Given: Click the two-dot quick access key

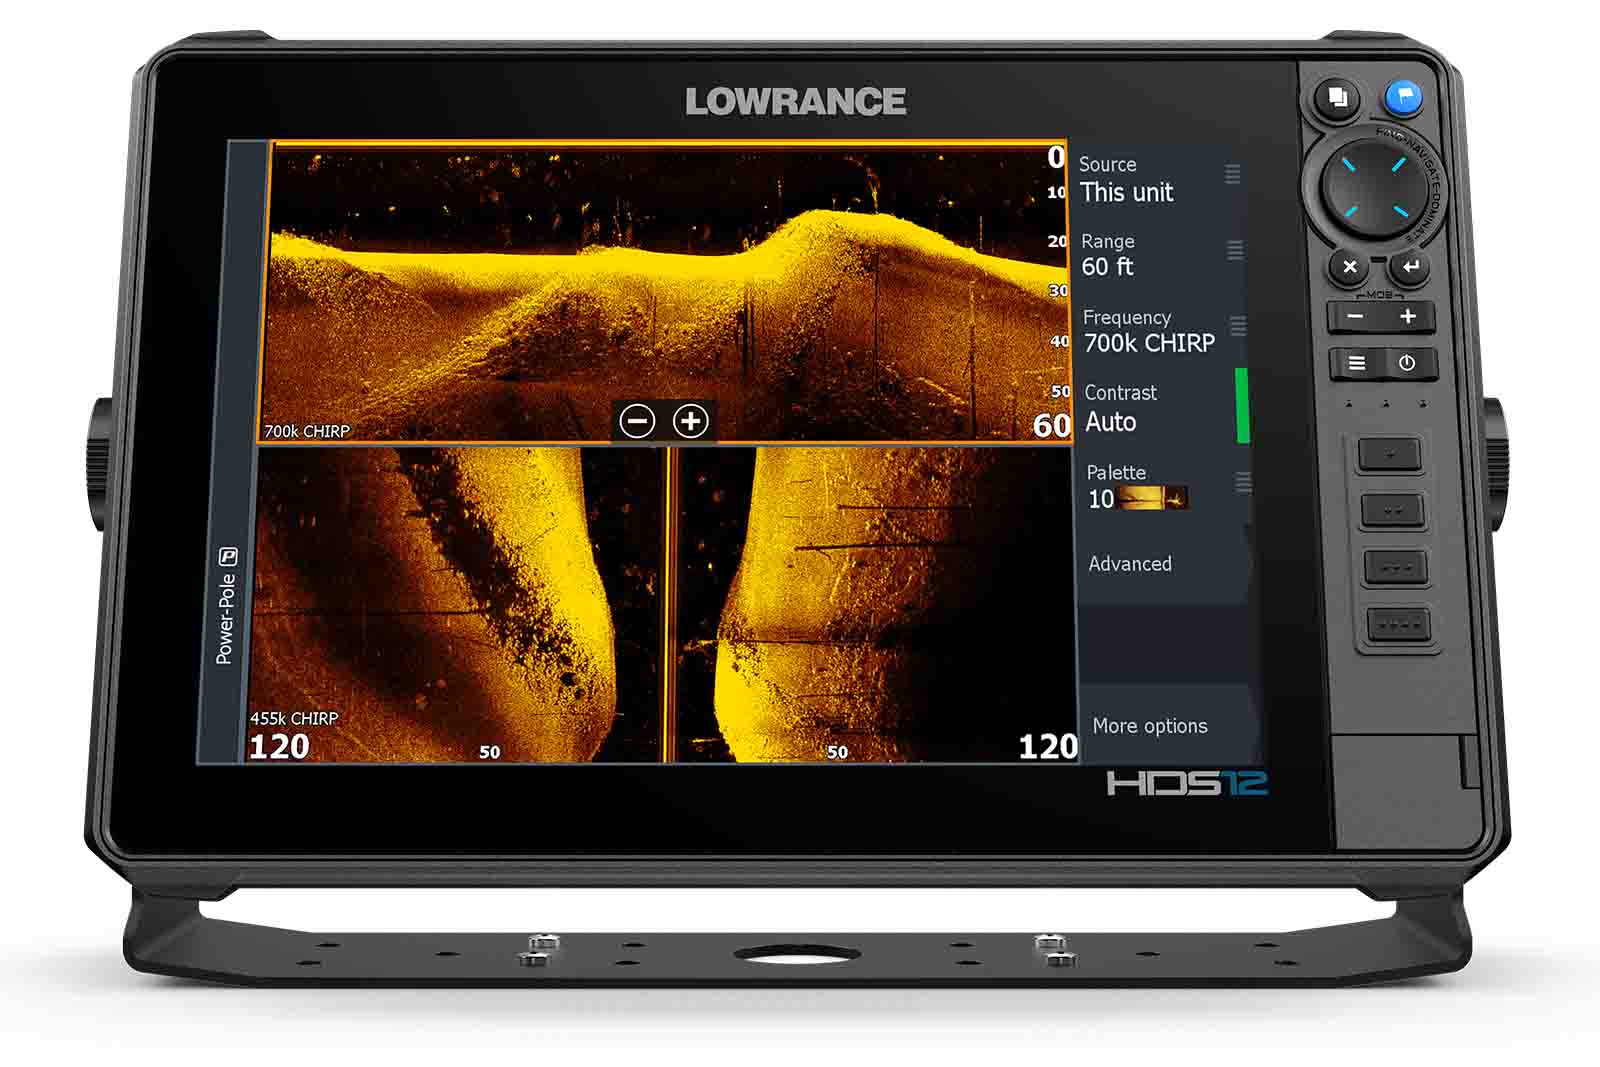Looking at the screenshot, I should [x=1393, y=511].
